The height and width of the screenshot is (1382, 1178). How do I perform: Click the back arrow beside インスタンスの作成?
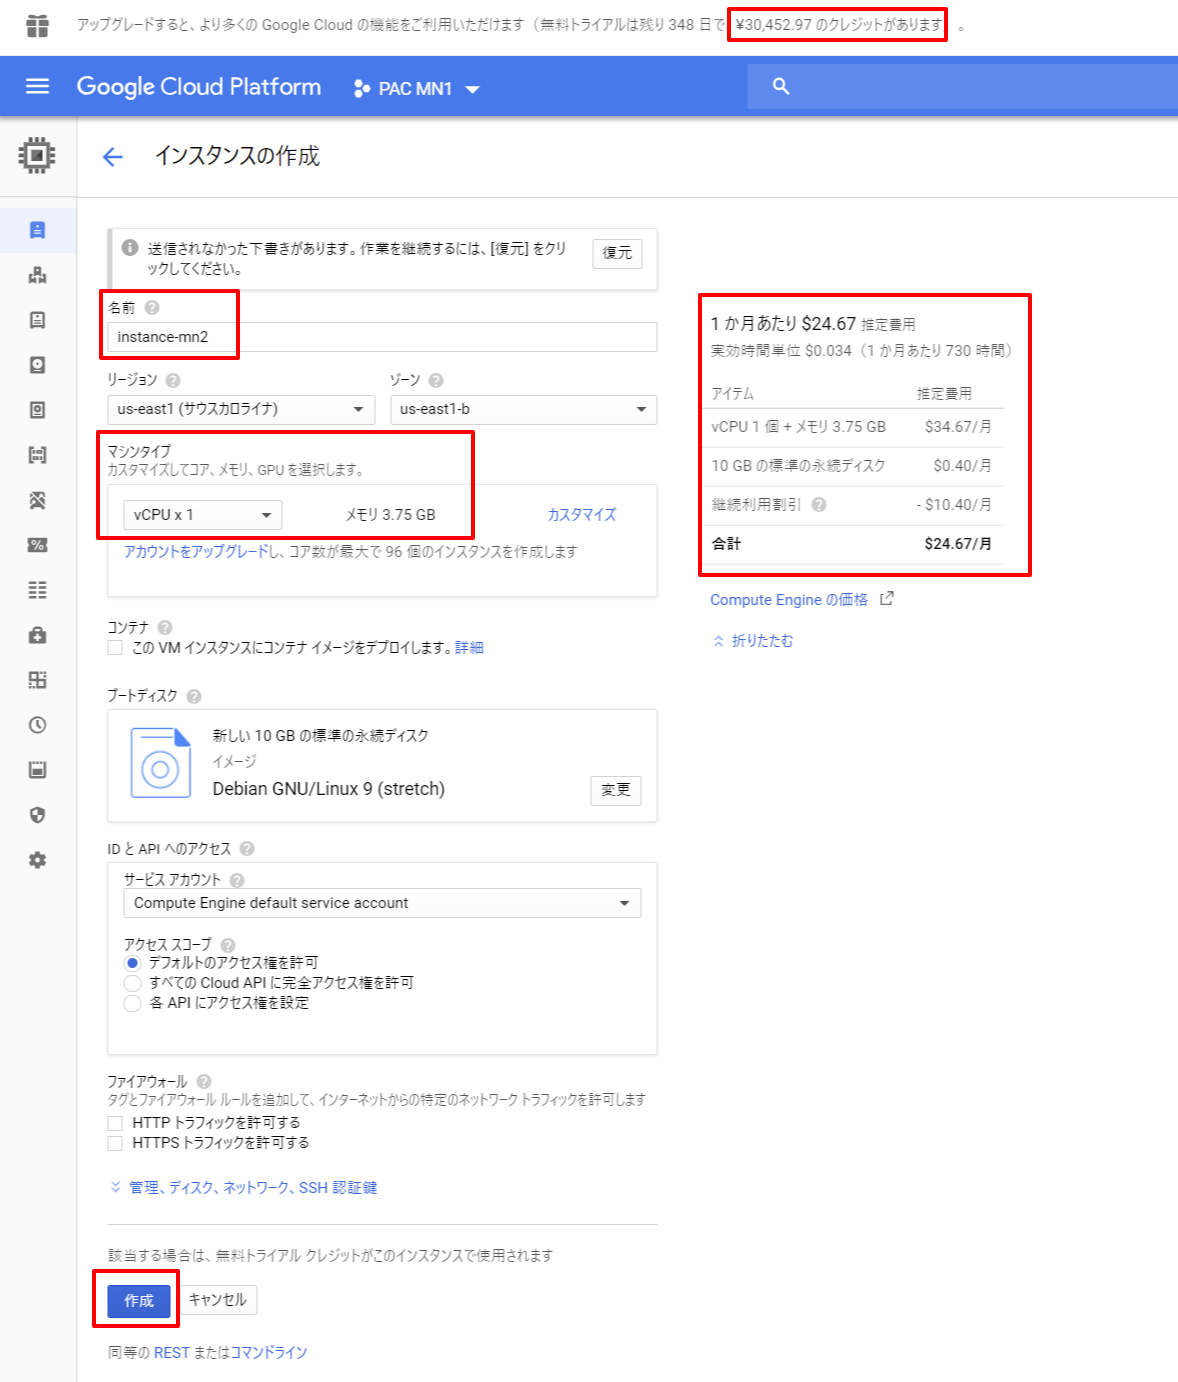click(x=113, y=157)
